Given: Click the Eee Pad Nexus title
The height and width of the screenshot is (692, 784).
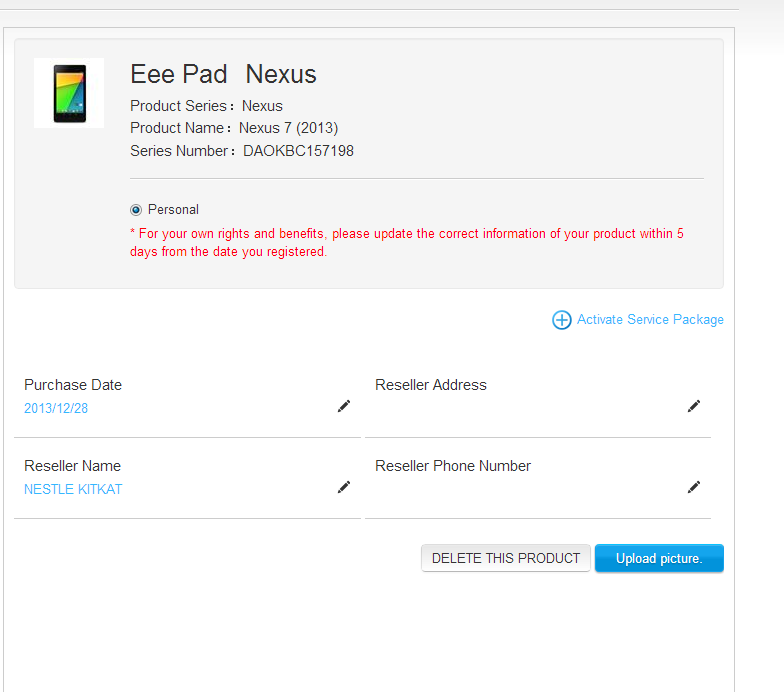Looking at the screenshot, I should 223,74.
